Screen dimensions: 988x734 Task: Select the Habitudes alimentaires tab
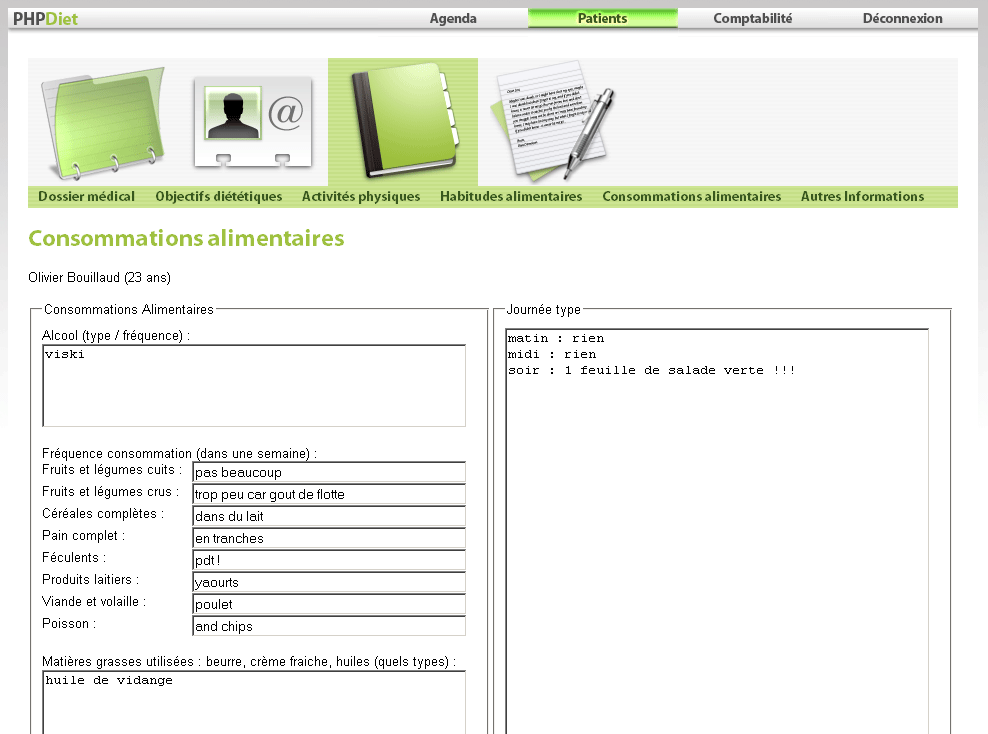[x=511, y=197]
